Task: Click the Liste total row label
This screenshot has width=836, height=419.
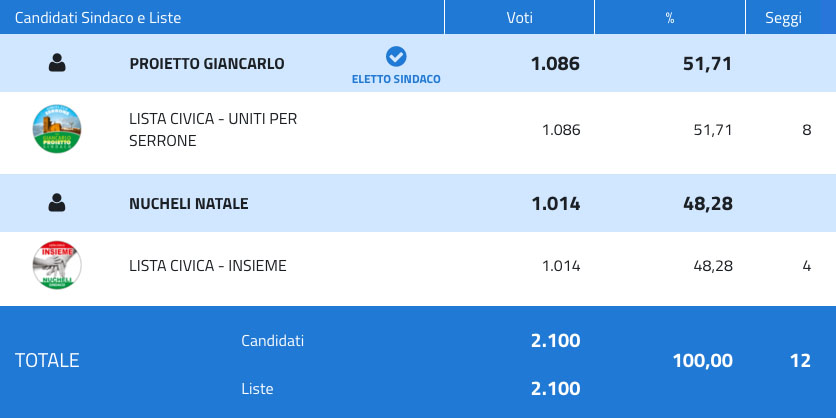Action: (x=257, y=389)
